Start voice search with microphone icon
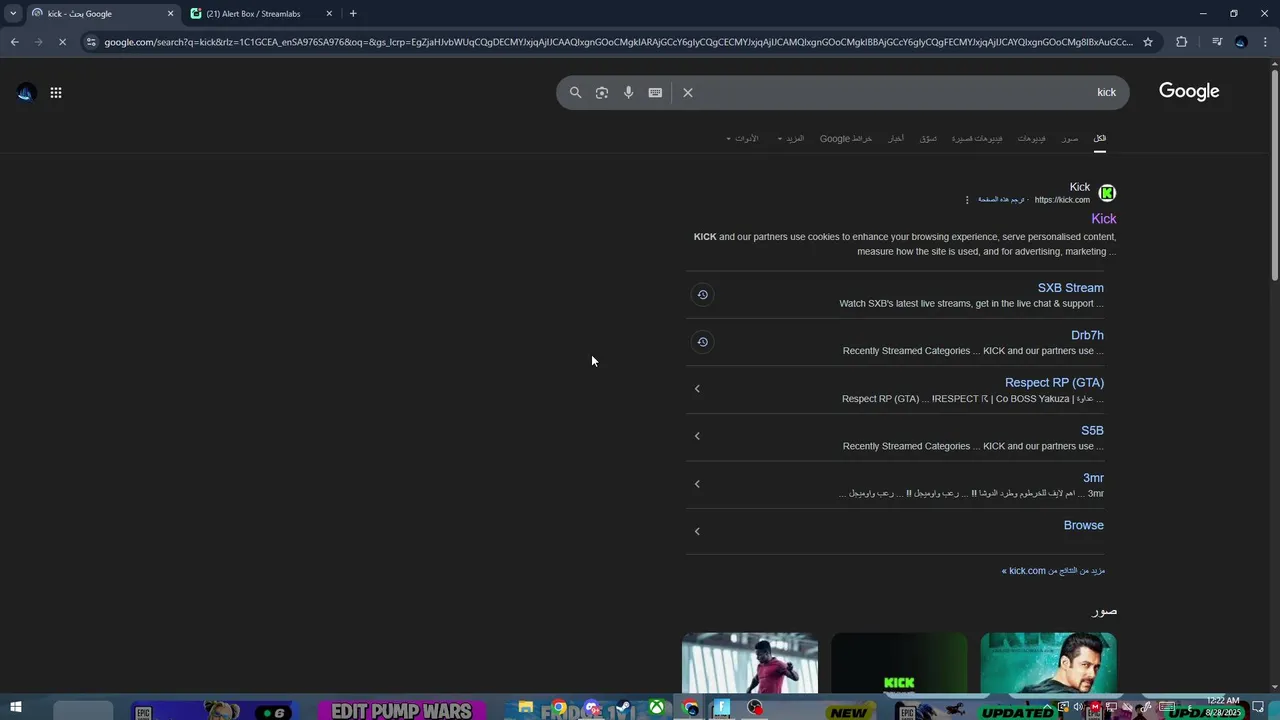The image size is (1280, 720). 628,92
